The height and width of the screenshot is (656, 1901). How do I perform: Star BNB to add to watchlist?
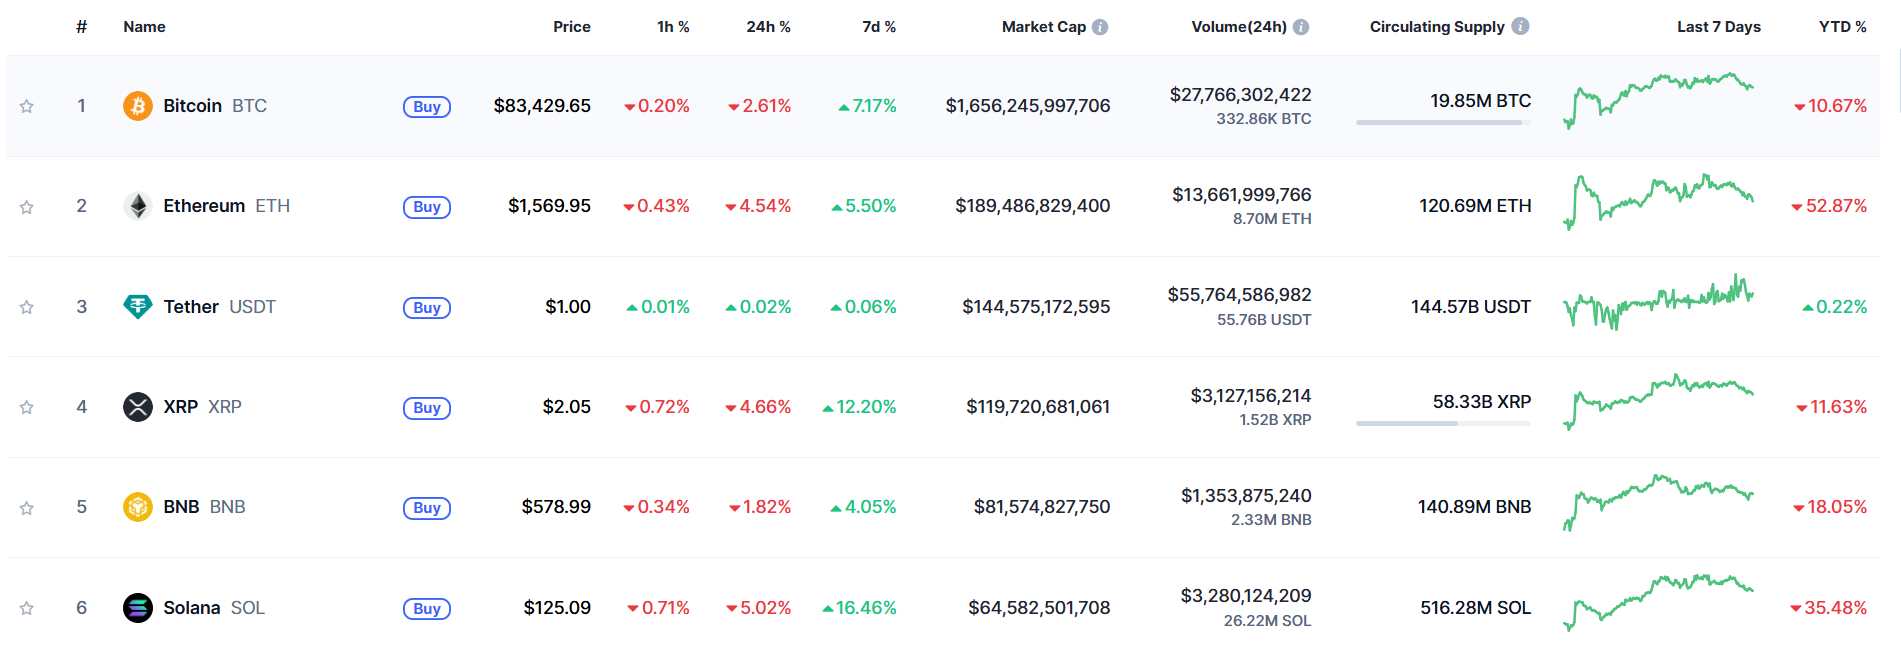click(x=27, y=508)
